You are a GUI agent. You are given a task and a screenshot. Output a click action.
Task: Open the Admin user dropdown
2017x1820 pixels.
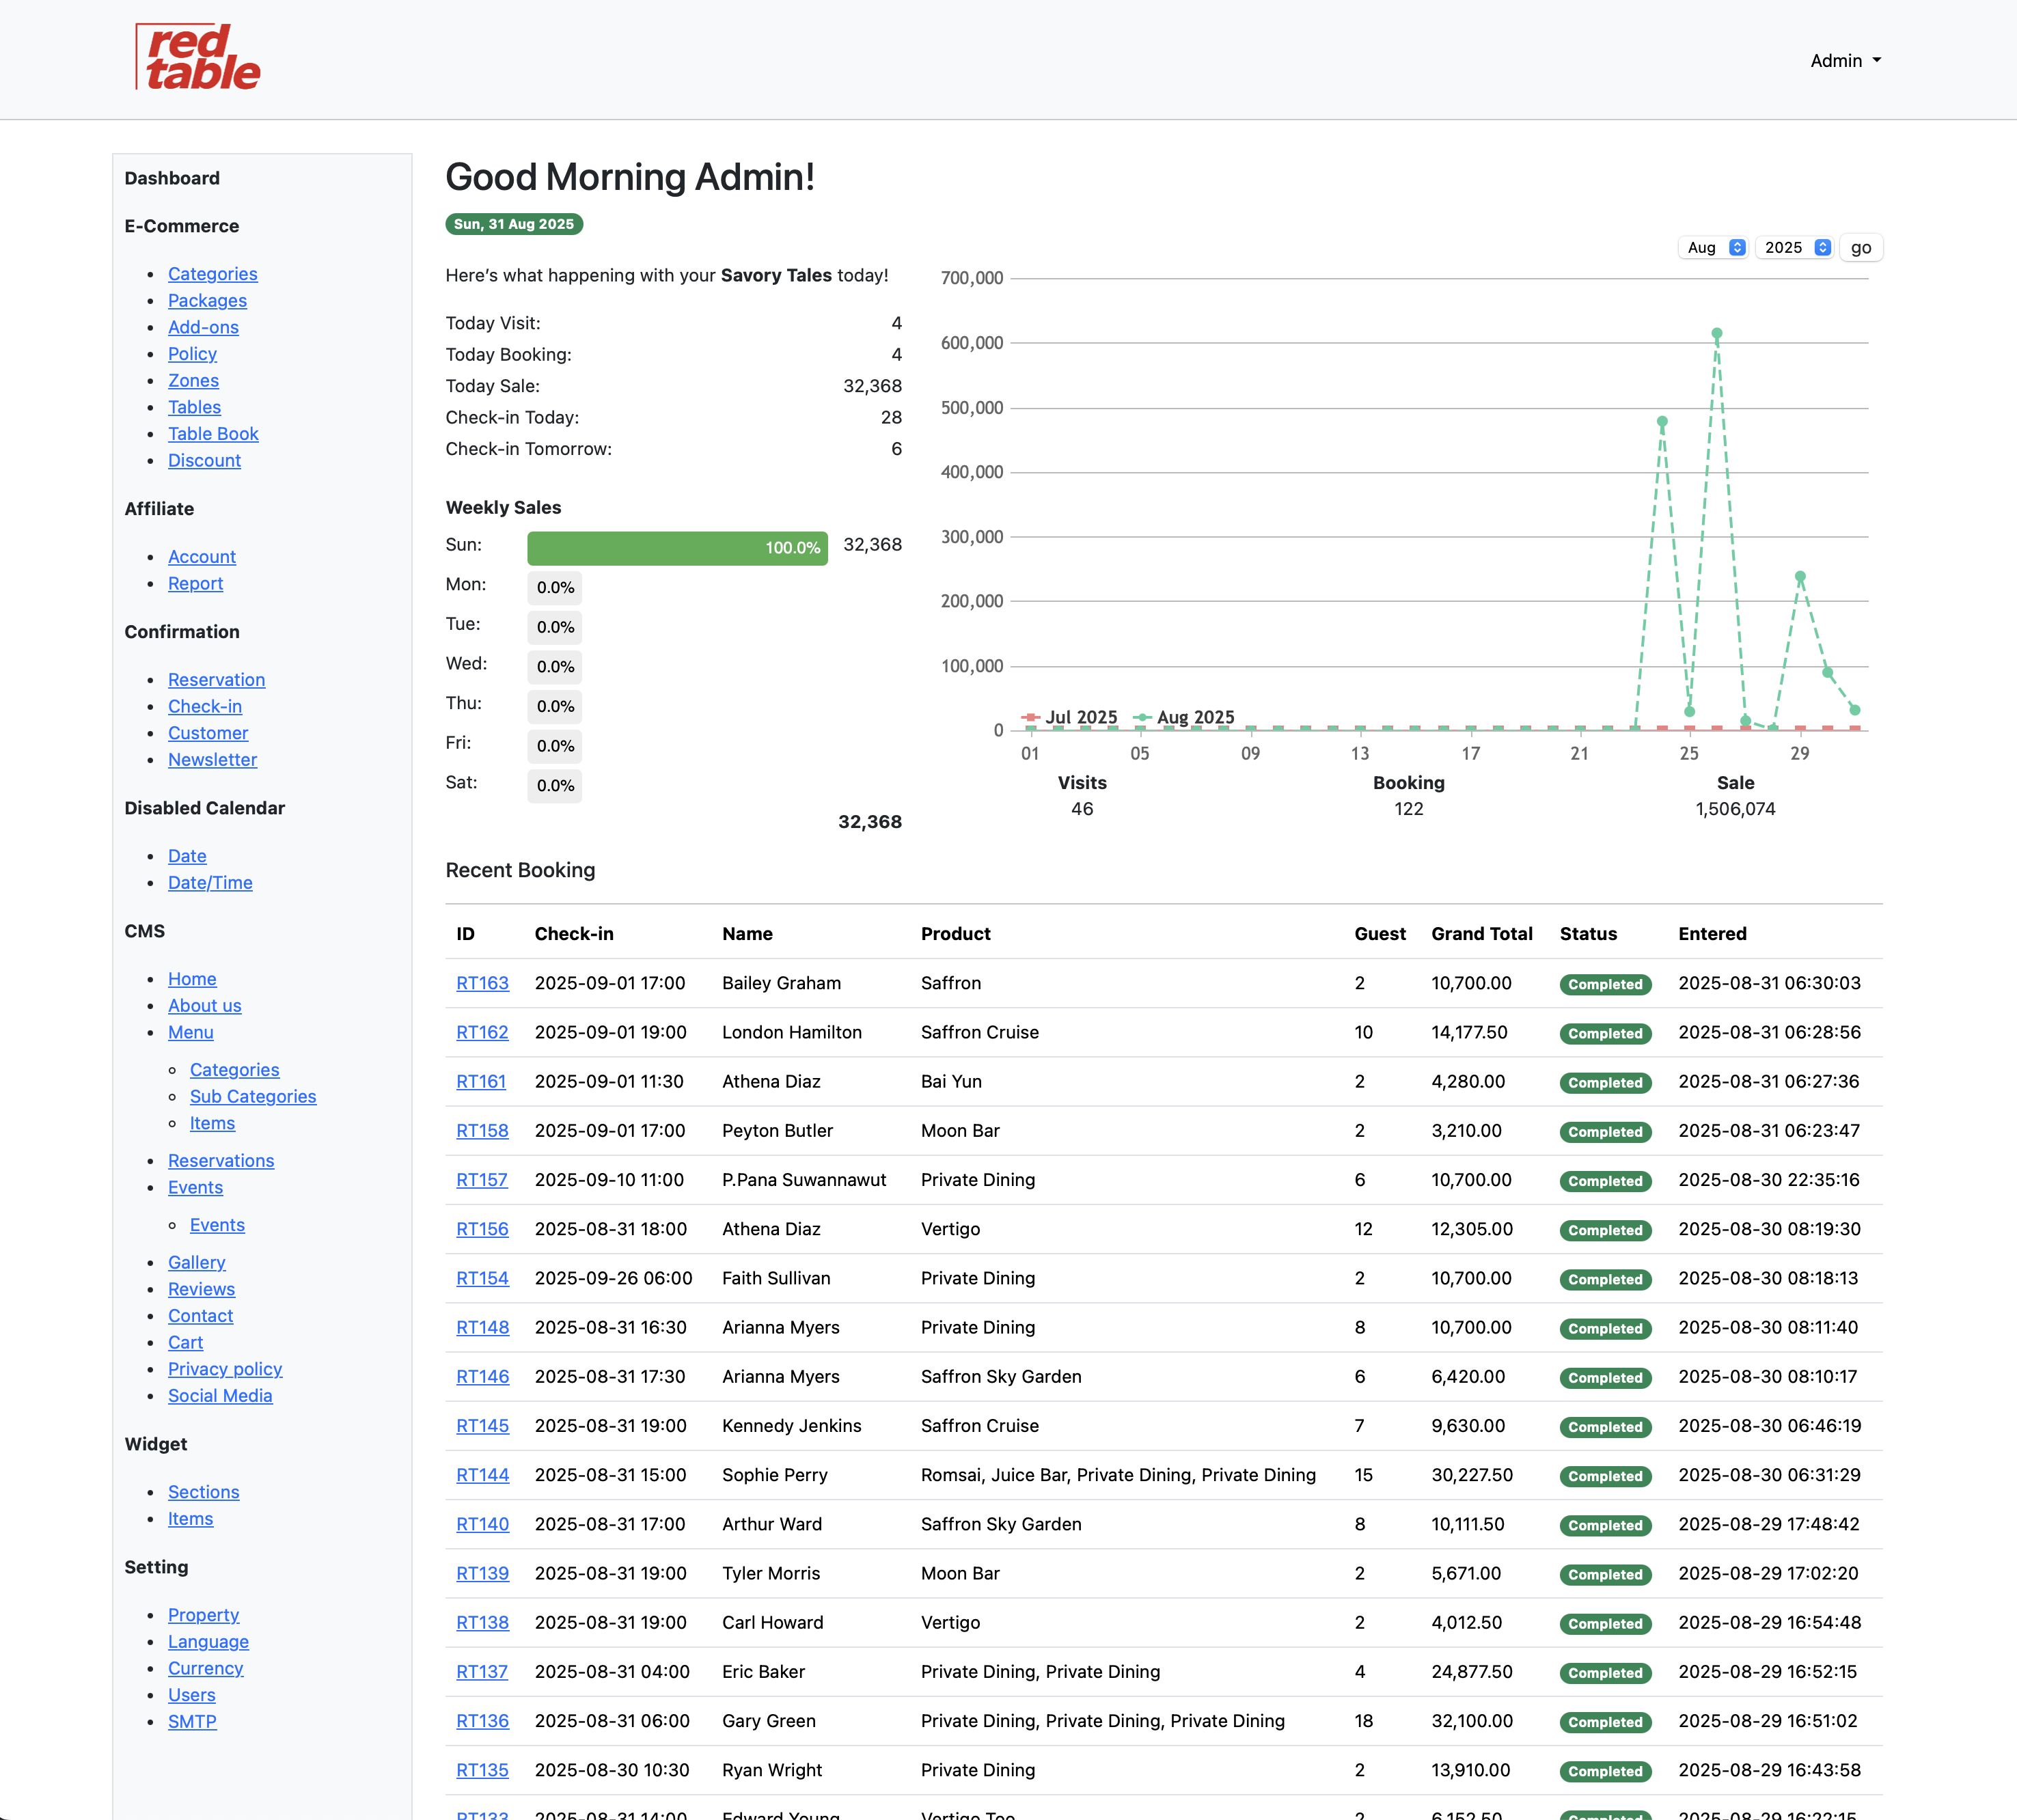click(1845, 61)
